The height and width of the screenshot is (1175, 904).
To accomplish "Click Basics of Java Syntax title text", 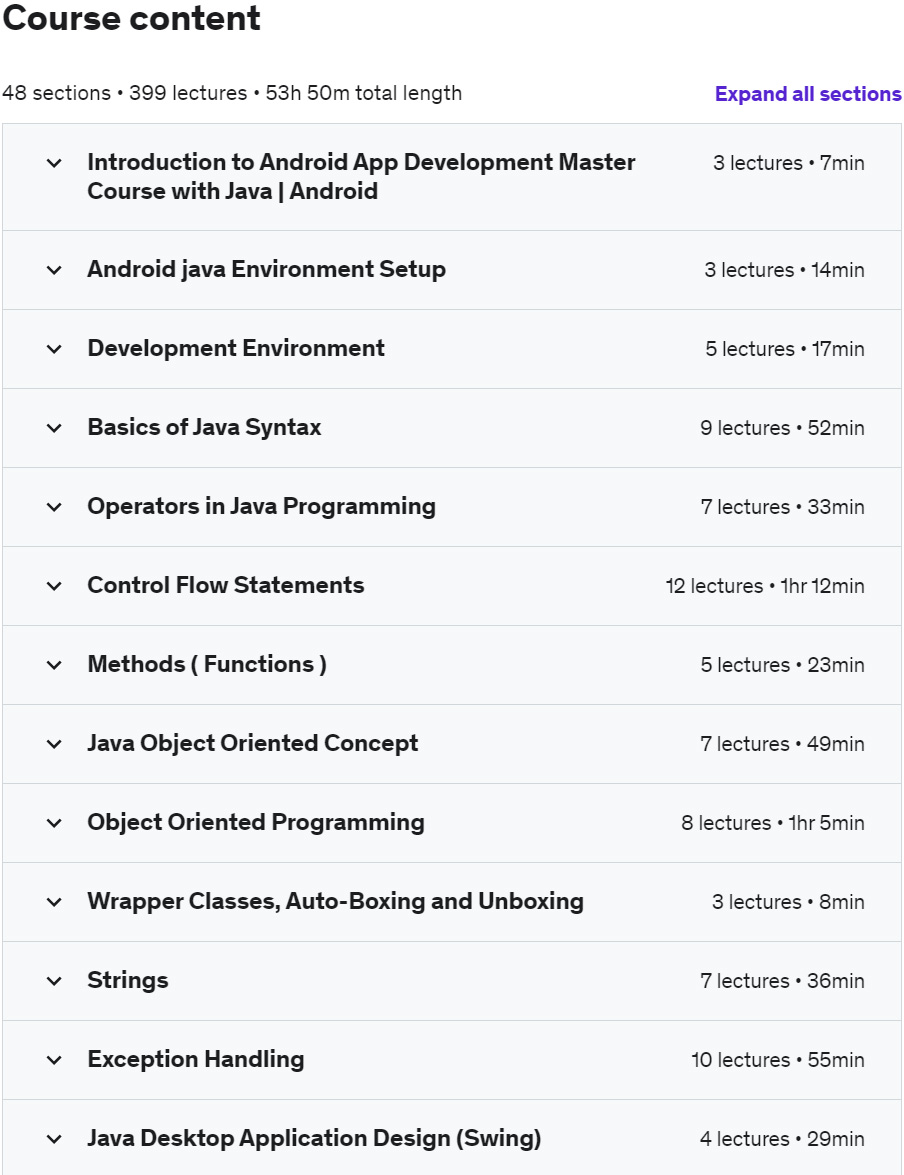I will click(x=204, y=427).
